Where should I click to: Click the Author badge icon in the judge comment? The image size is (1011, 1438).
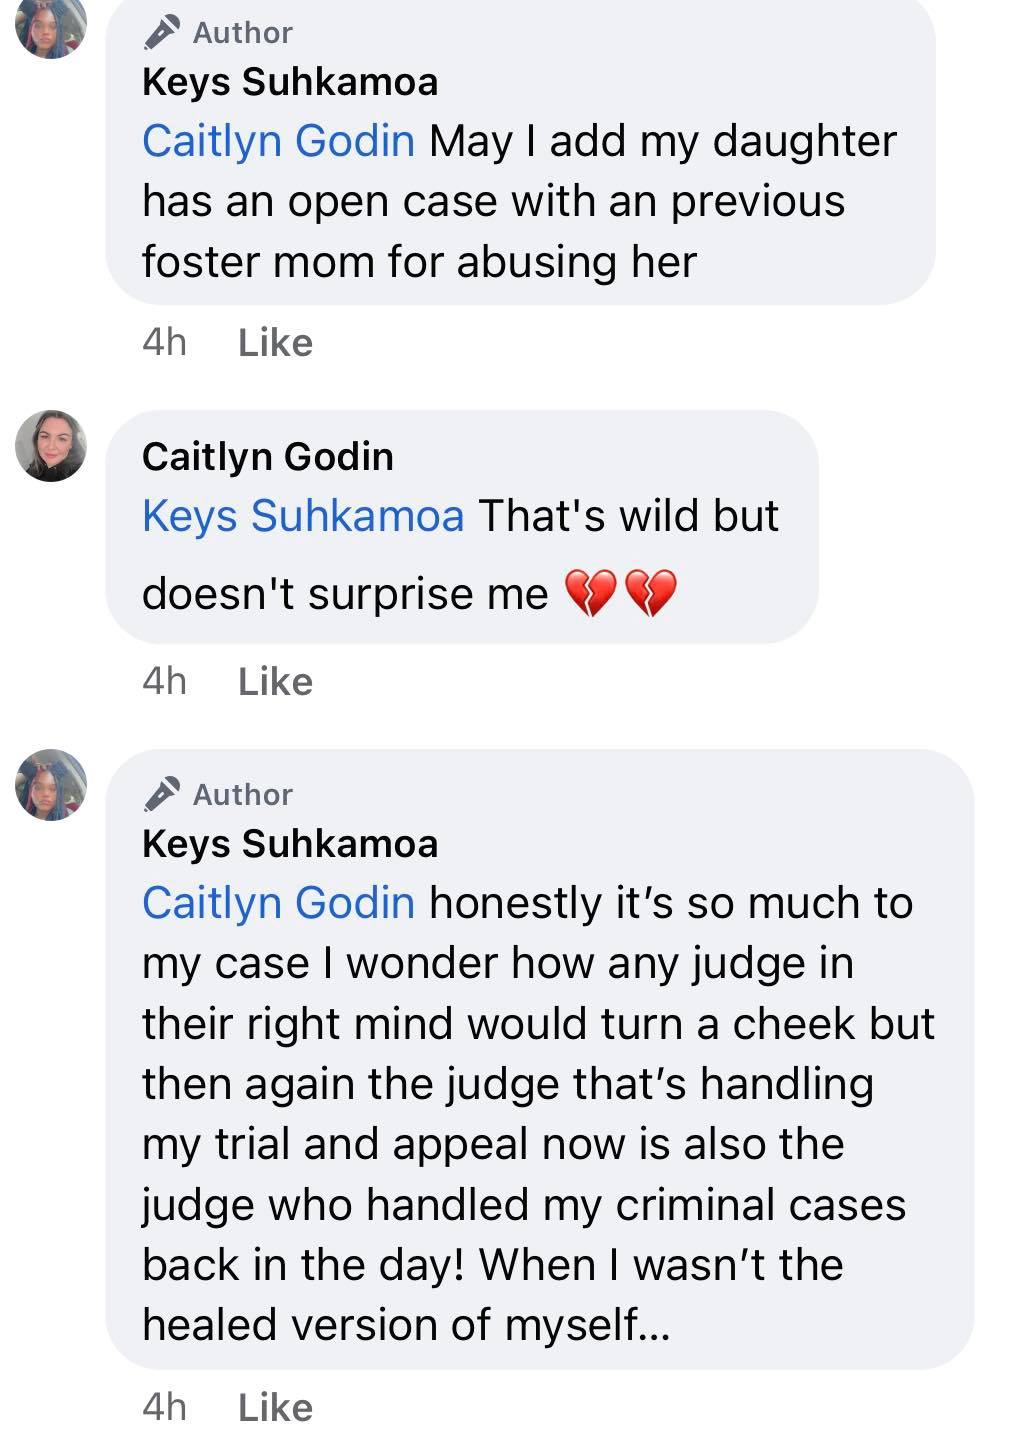point(162,795)
